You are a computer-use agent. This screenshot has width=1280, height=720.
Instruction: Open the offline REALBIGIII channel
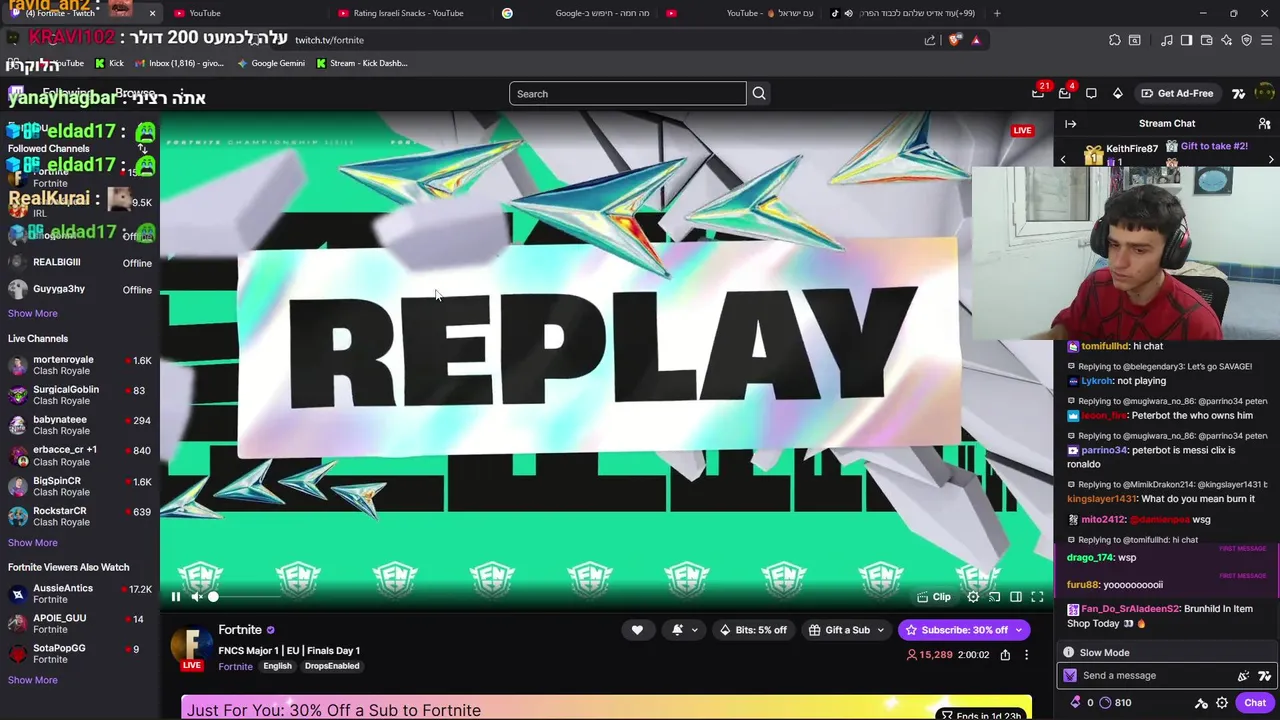80,262
